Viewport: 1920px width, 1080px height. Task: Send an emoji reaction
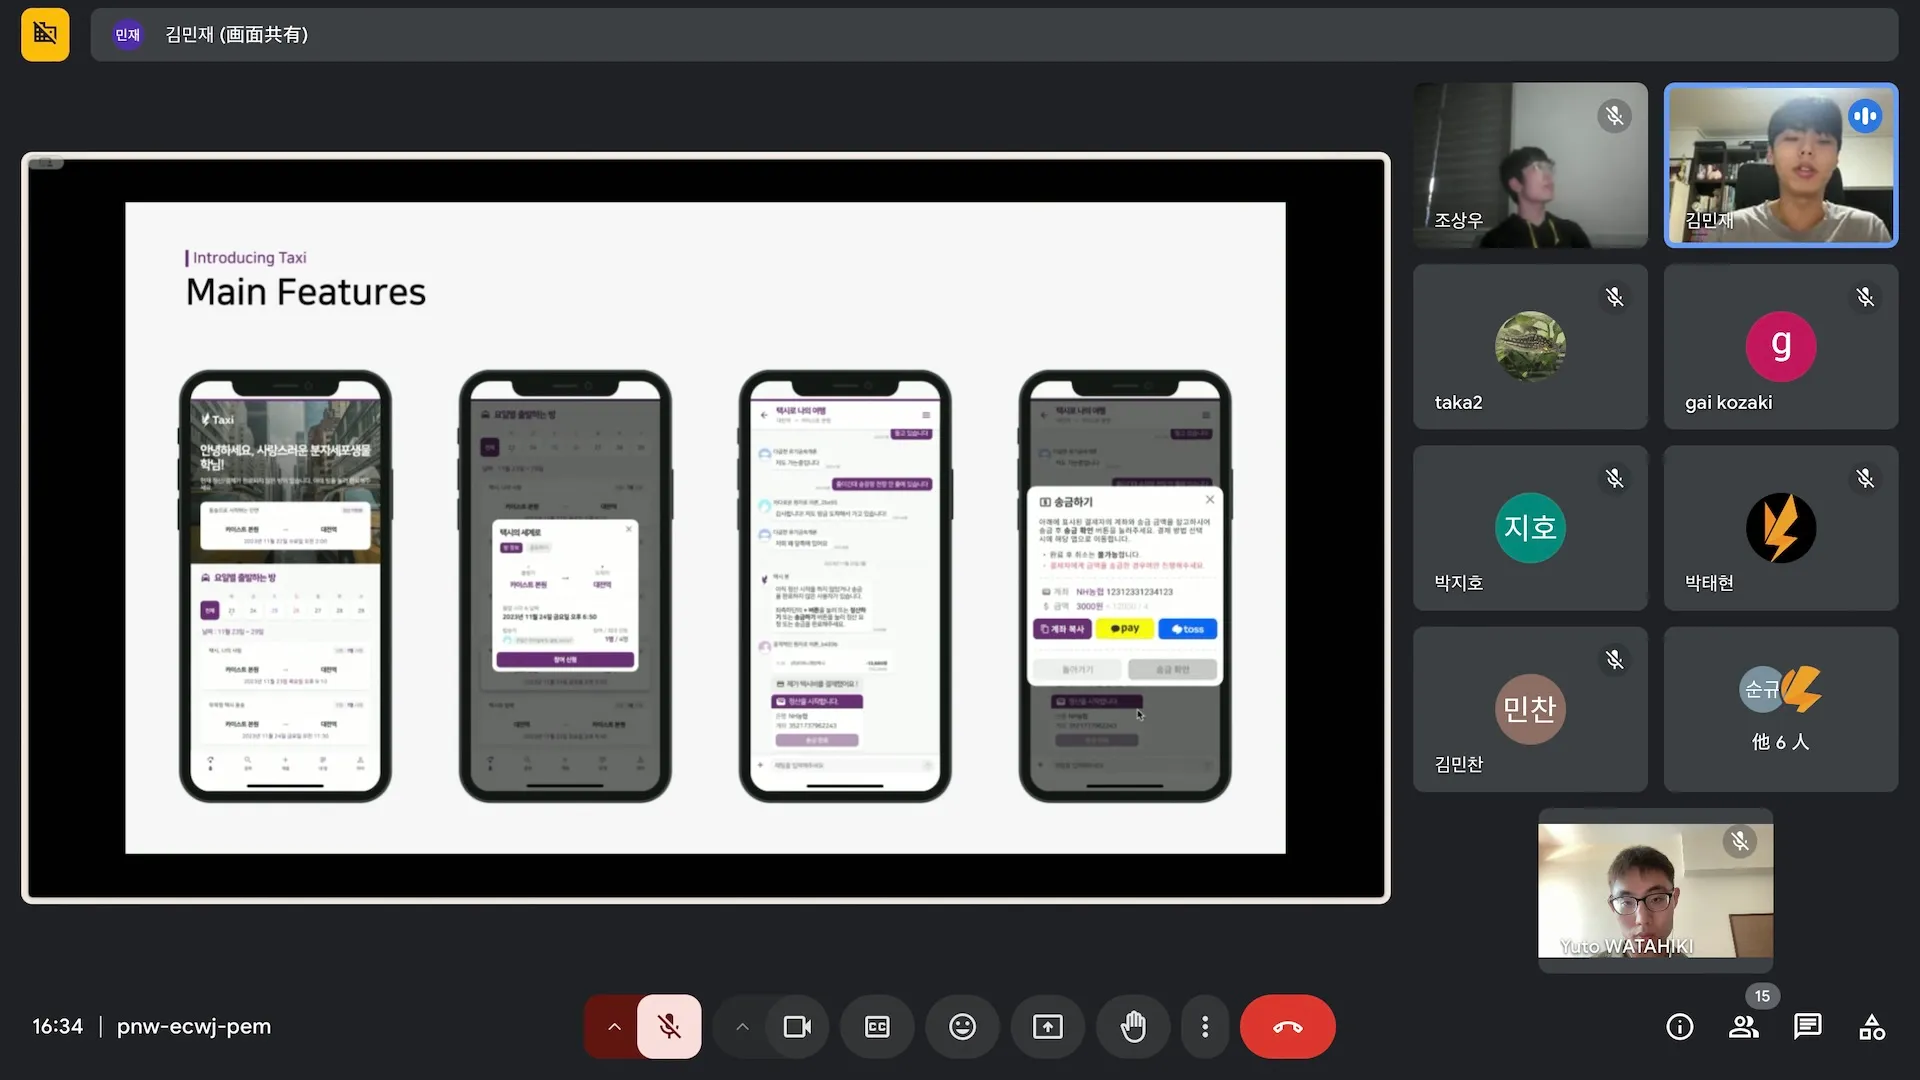point(962,1027)
